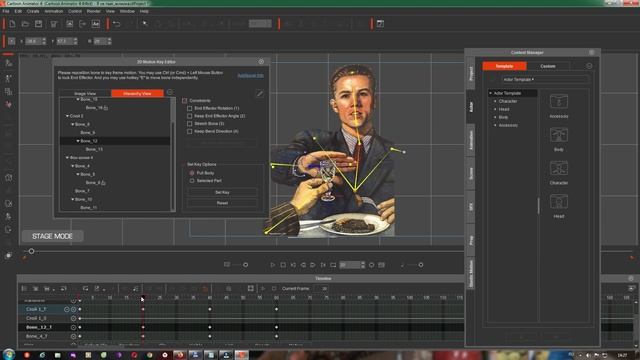The image size is (640, 360).
Task: Click the Accessory template thumbnail
Action: pyautogui.click(x=559, y=101)
